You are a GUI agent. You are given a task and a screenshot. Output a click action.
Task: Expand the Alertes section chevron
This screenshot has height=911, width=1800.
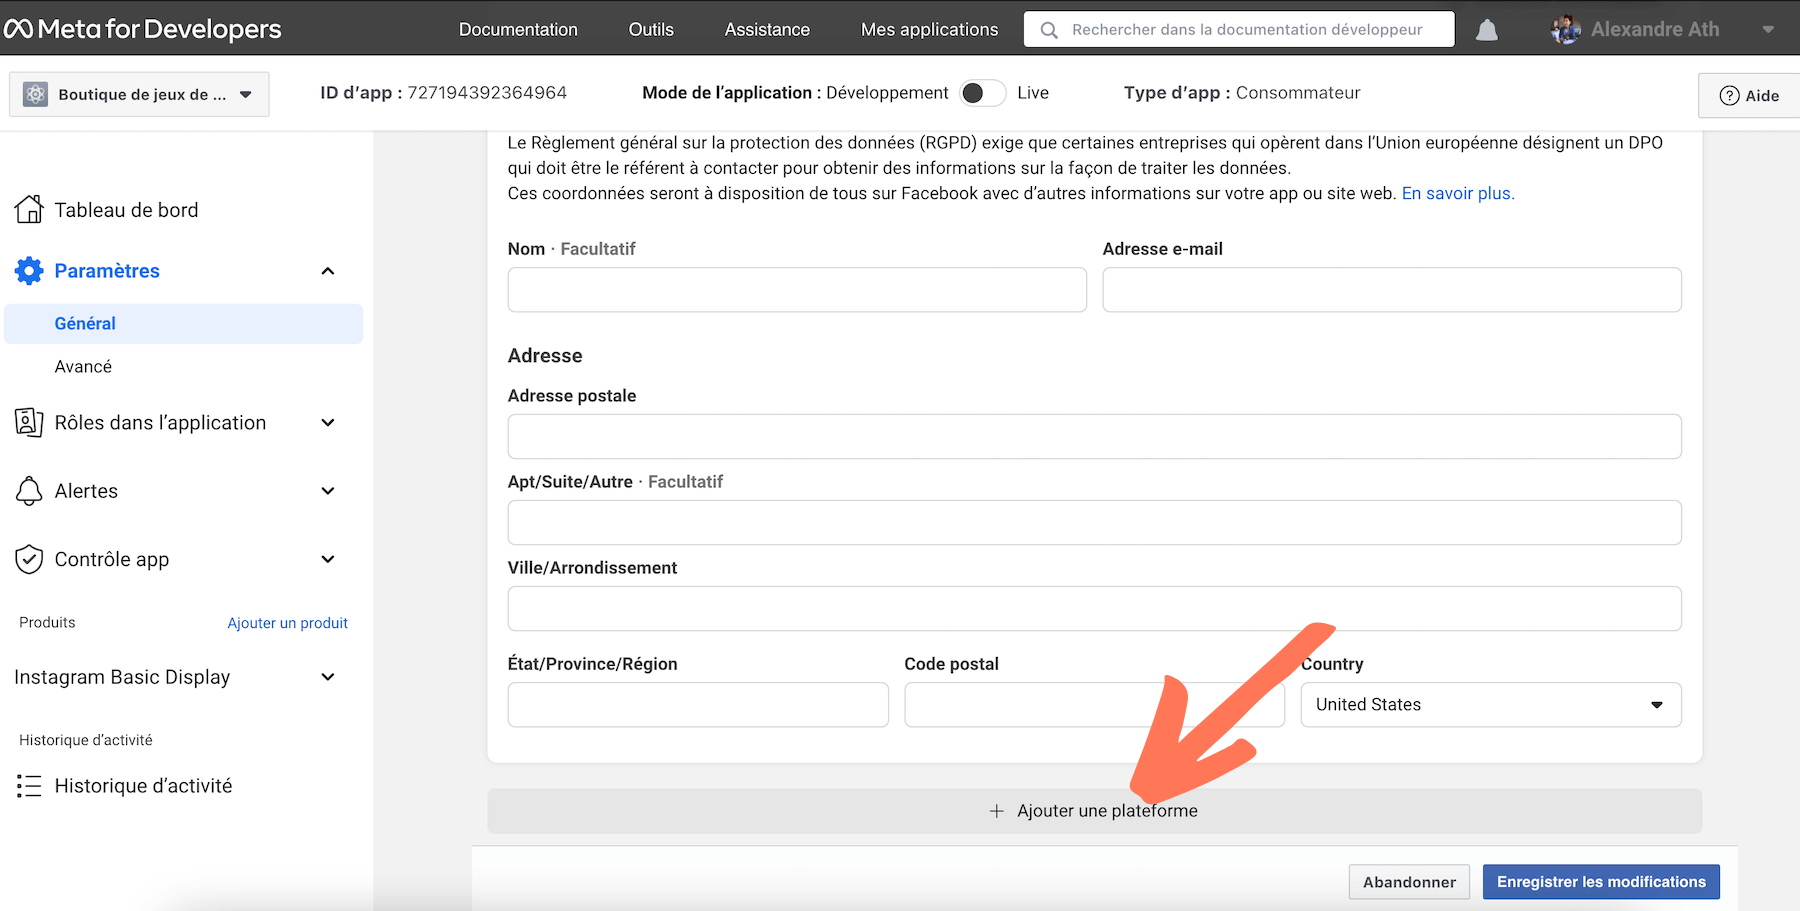(327, 491)
